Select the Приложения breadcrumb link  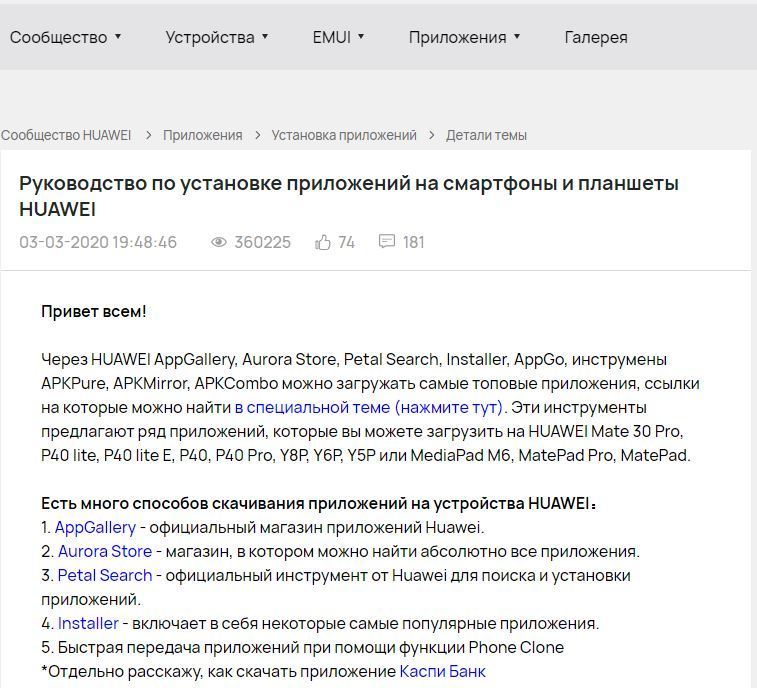coord(203,135)
